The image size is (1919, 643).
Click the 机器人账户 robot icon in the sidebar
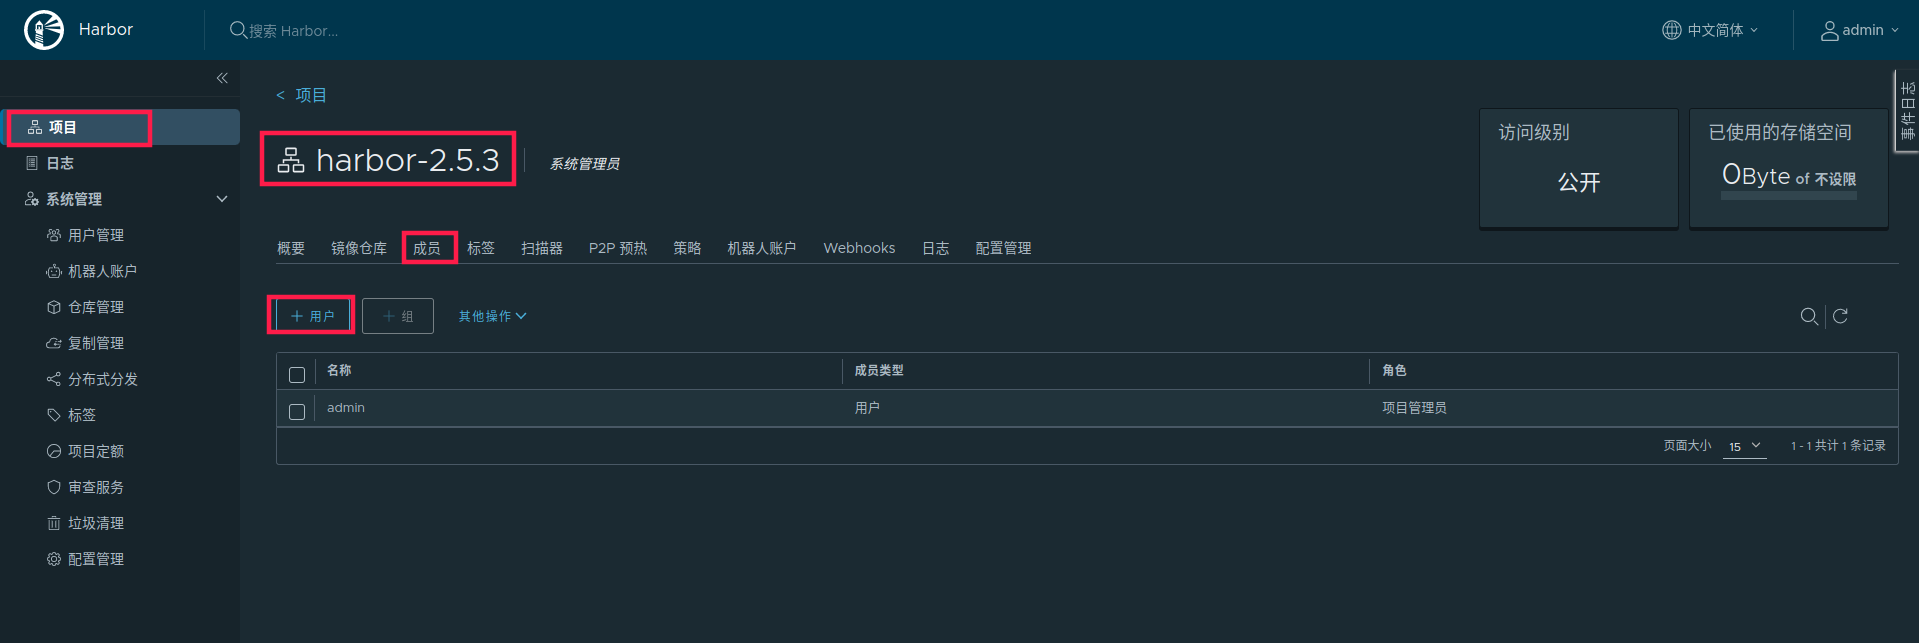click(54, 271)
